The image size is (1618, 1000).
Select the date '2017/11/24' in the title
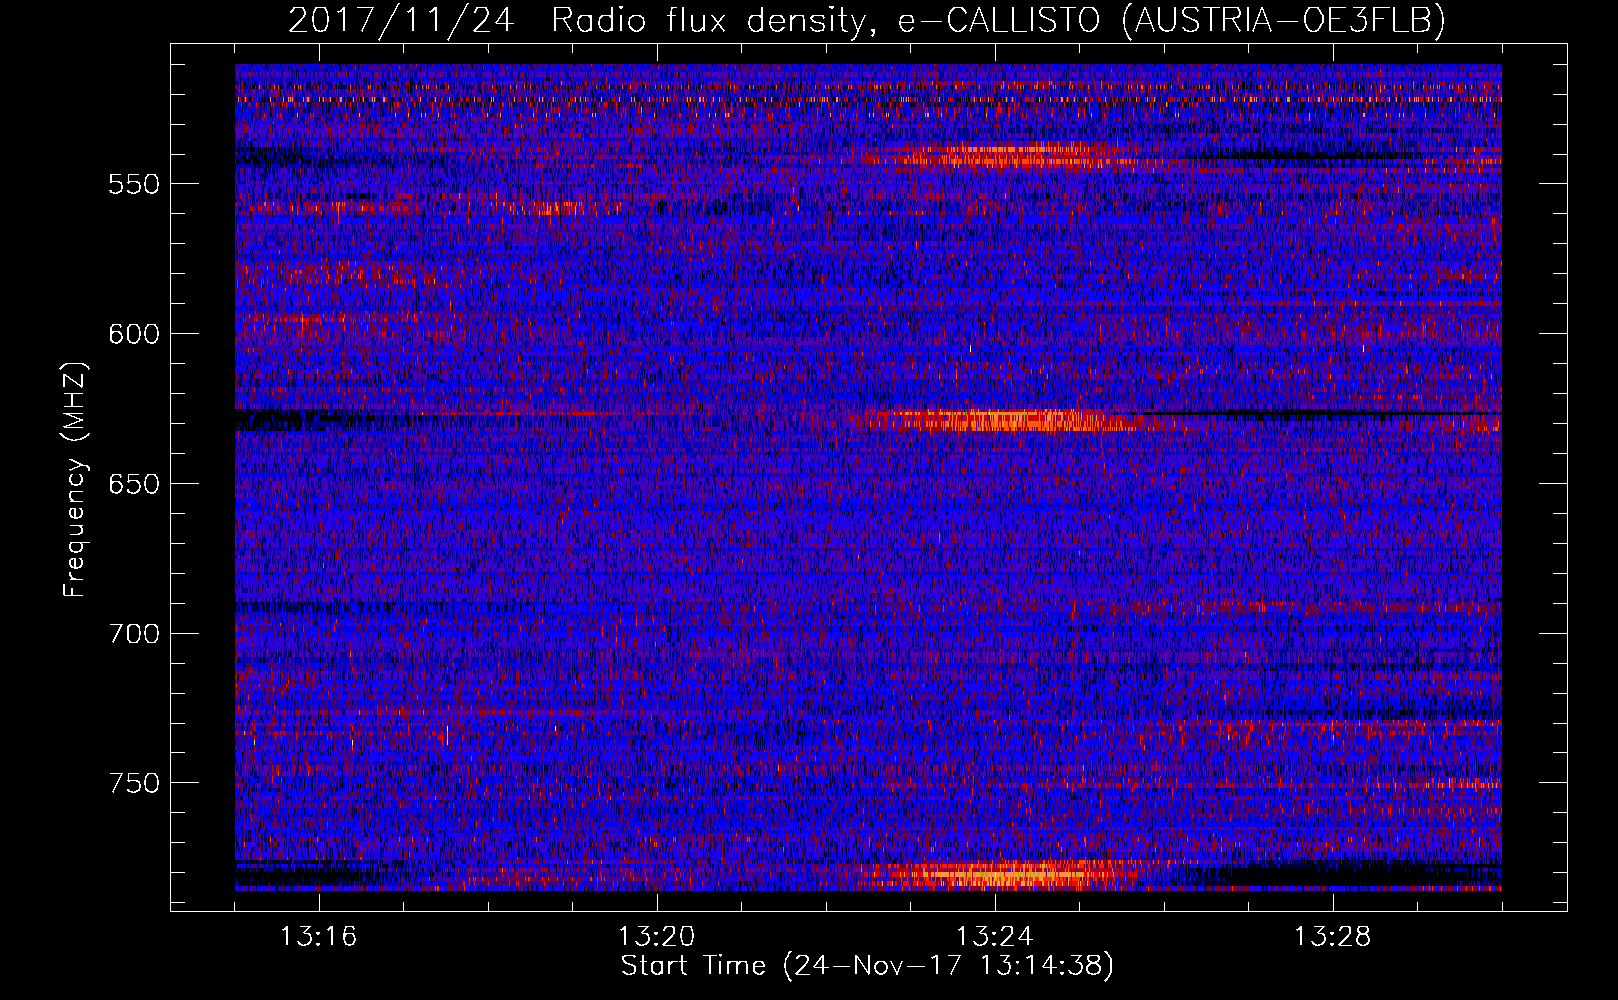[401, 20]
